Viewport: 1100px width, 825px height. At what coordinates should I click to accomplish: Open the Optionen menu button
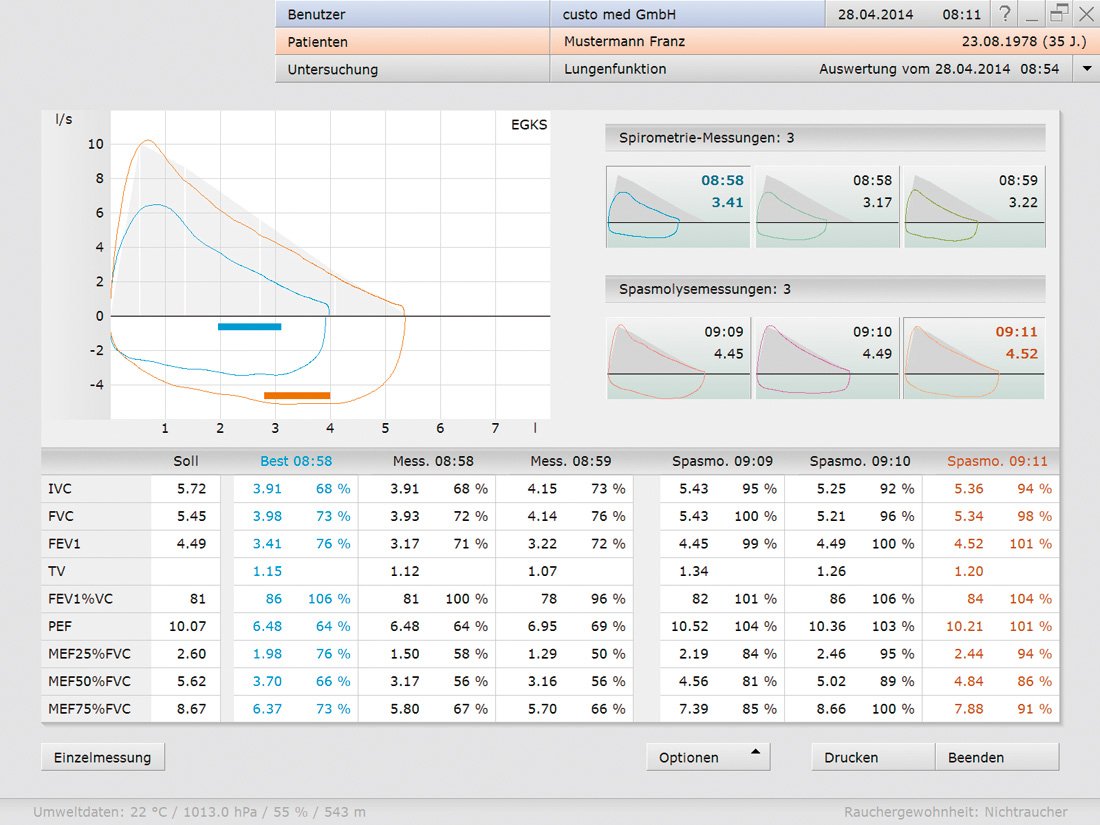pos(708,757)
